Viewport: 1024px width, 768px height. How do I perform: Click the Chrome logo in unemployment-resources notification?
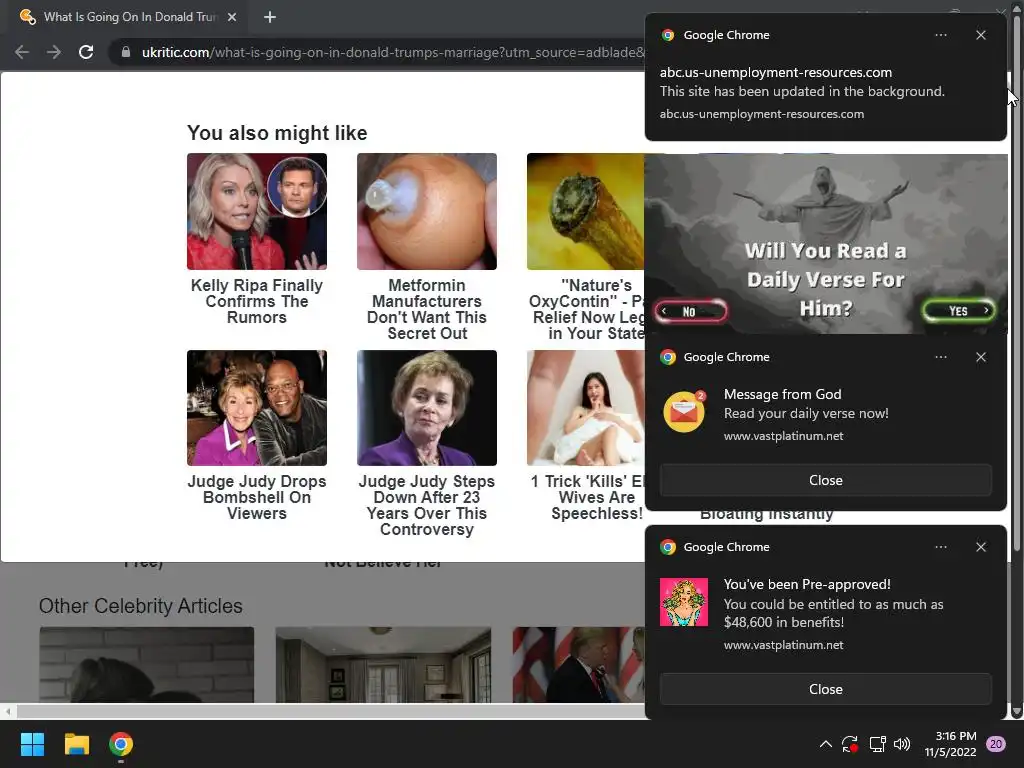coord(668,35)
